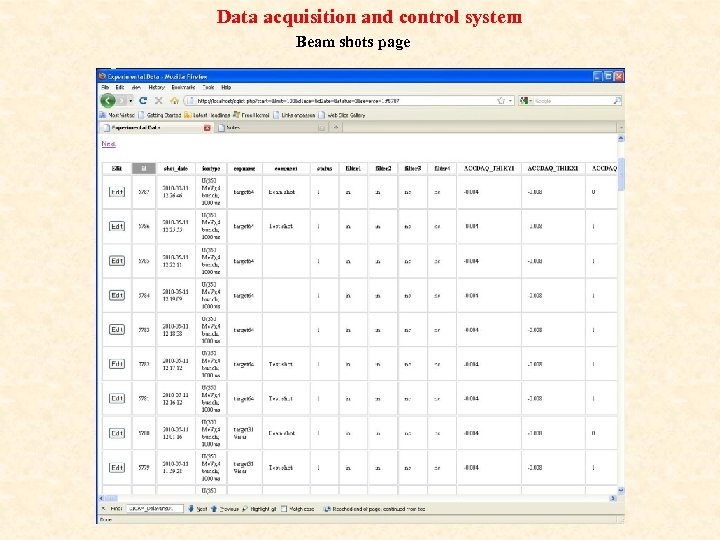Screen dimensions: 720x540
Task: Switch to the Experimental Data tab
Action: [154, 128]
